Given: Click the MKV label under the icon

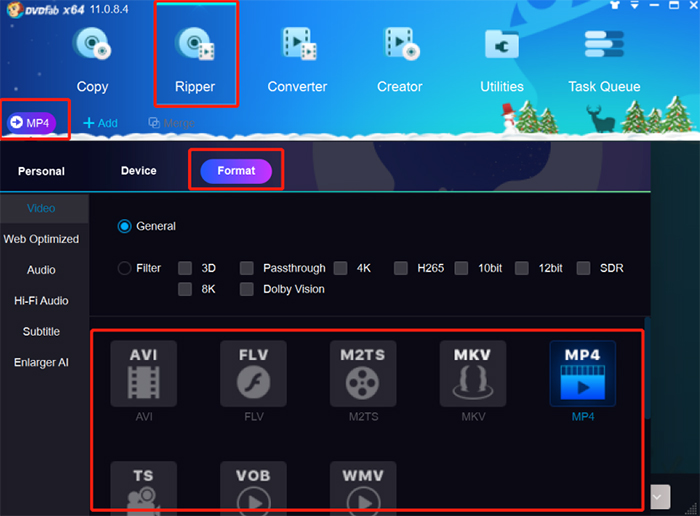Looking at the screenshot, I should click(473, 417).
